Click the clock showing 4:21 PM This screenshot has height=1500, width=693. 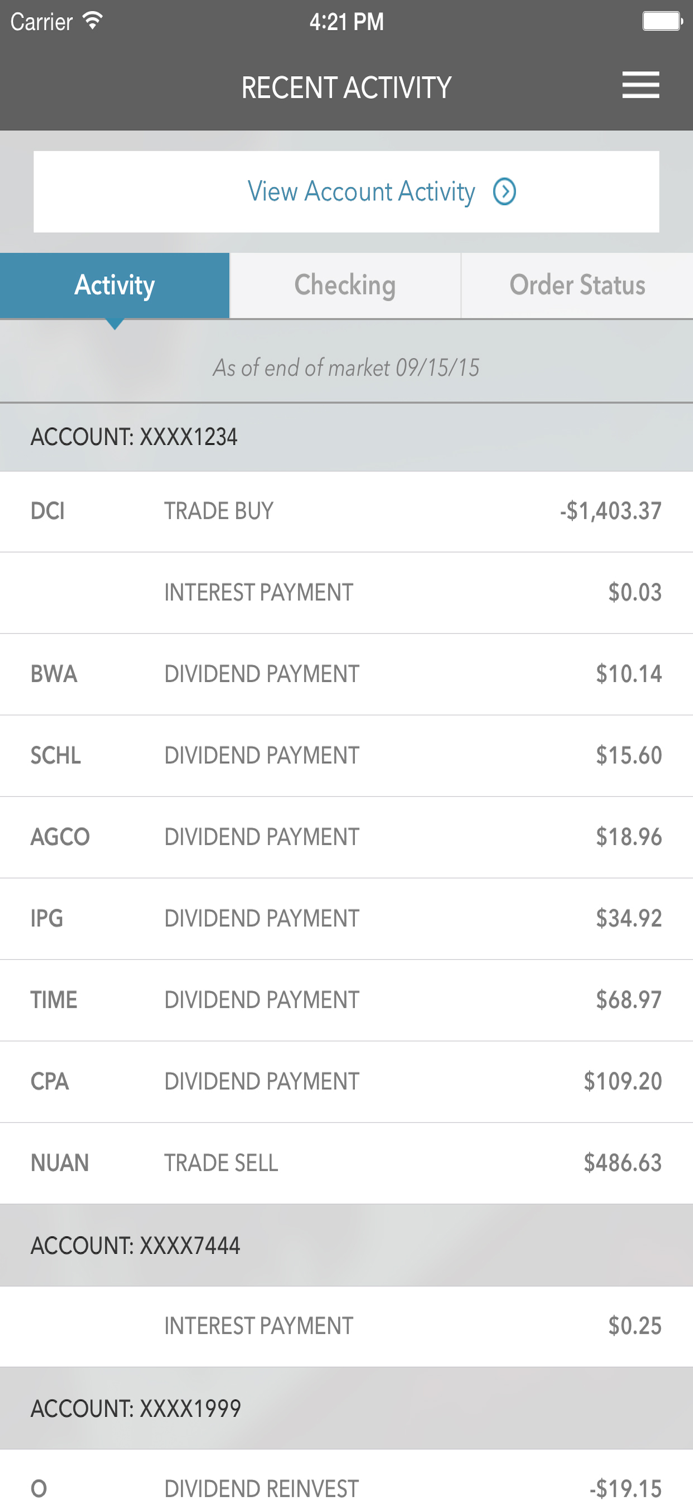(346, 21)
